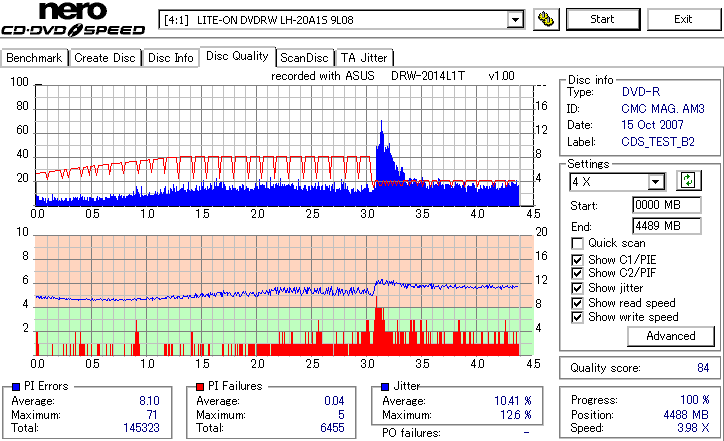Click PI Failures total 6455
The image size is (724, 441).
[332, 428]
